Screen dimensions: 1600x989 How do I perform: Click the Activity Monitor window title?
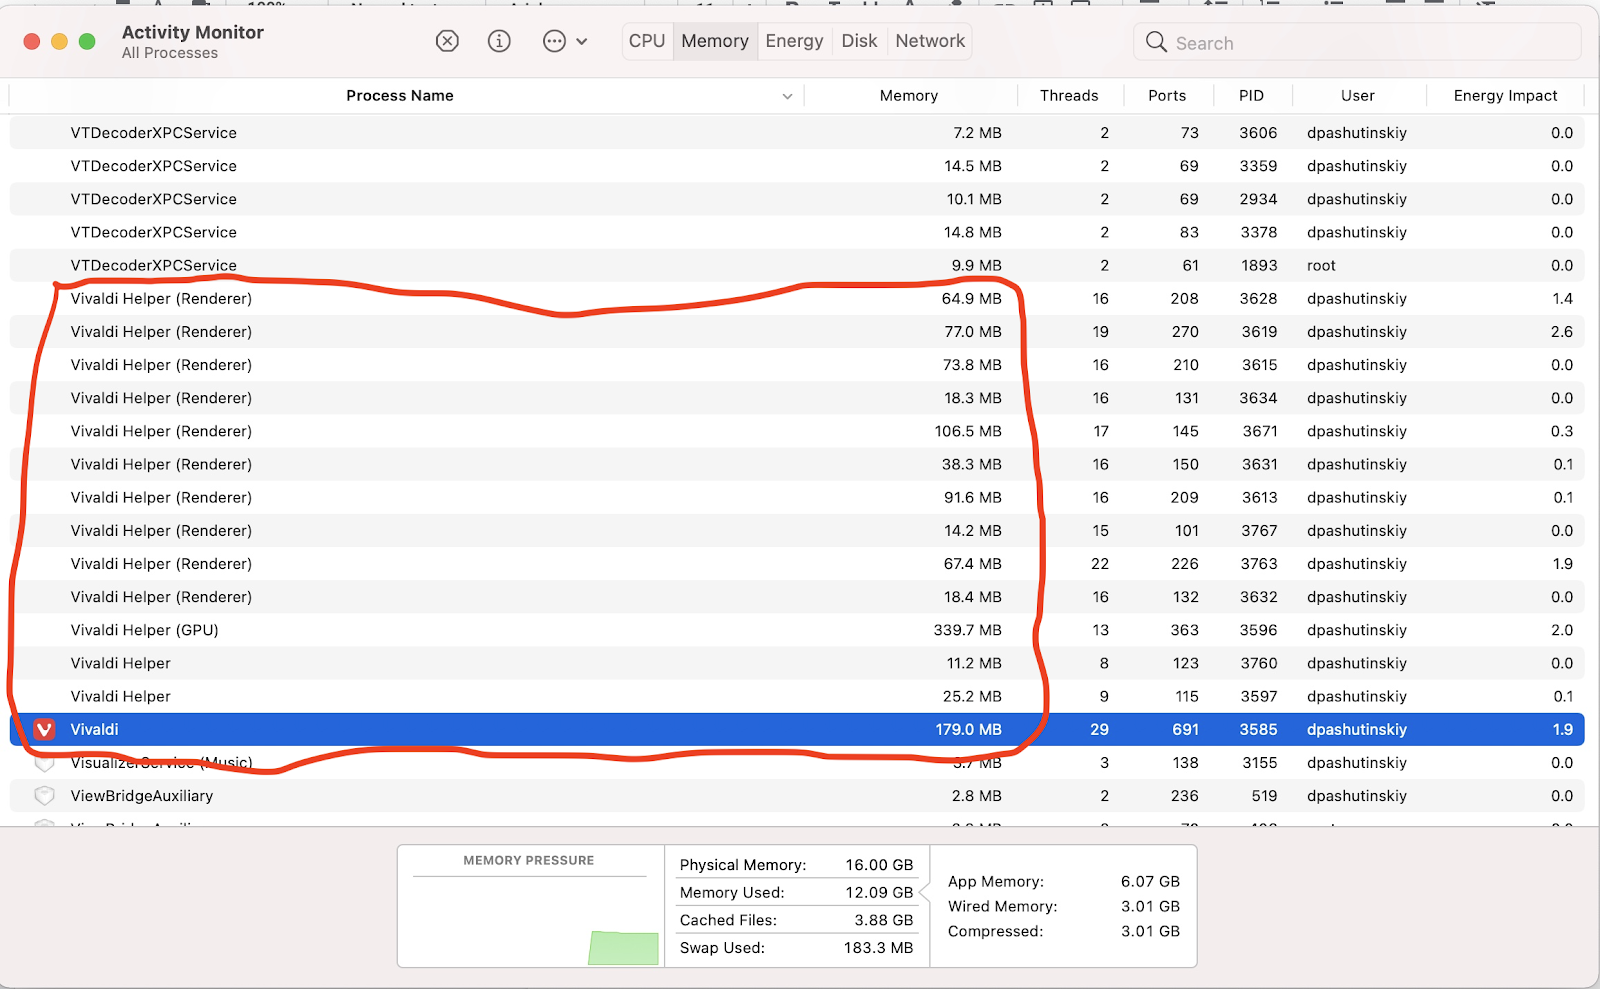click(193, 32)
